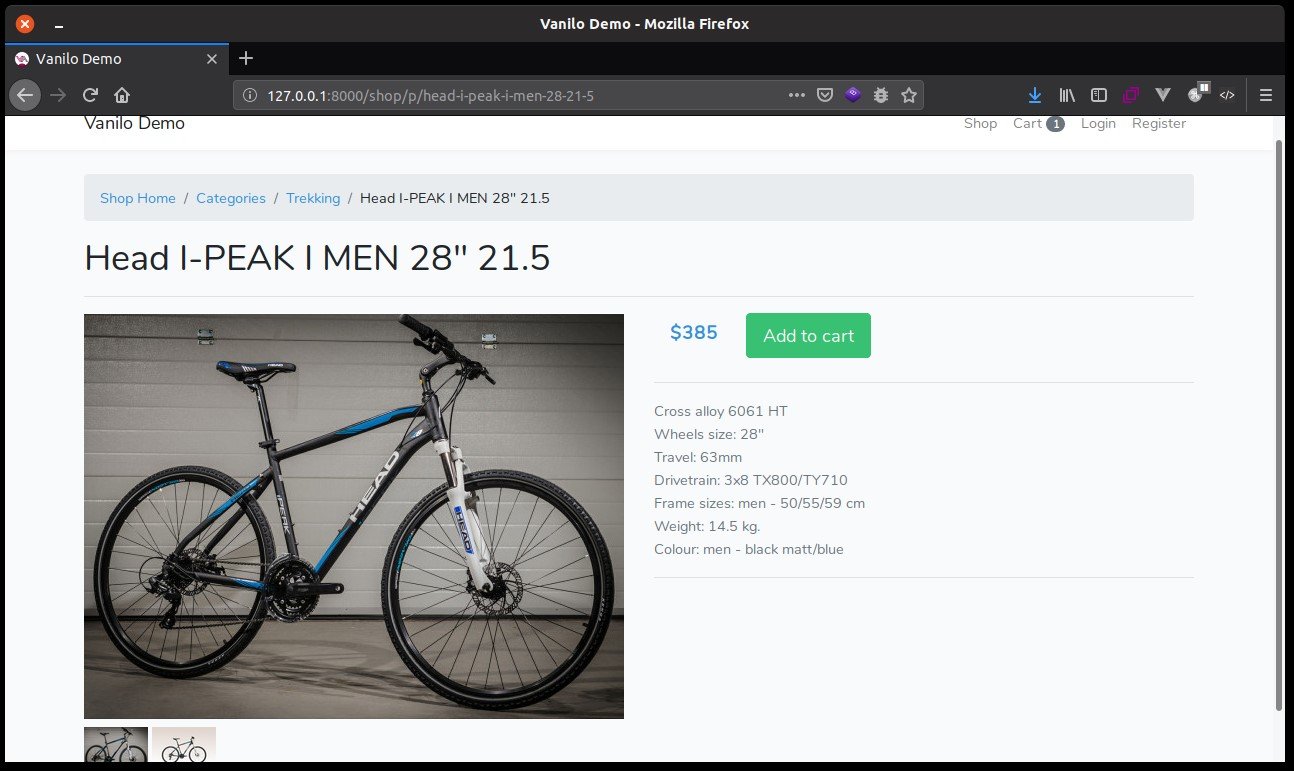Open the Cart with one item
1294x771 pixels.
tap(1039, 123)
